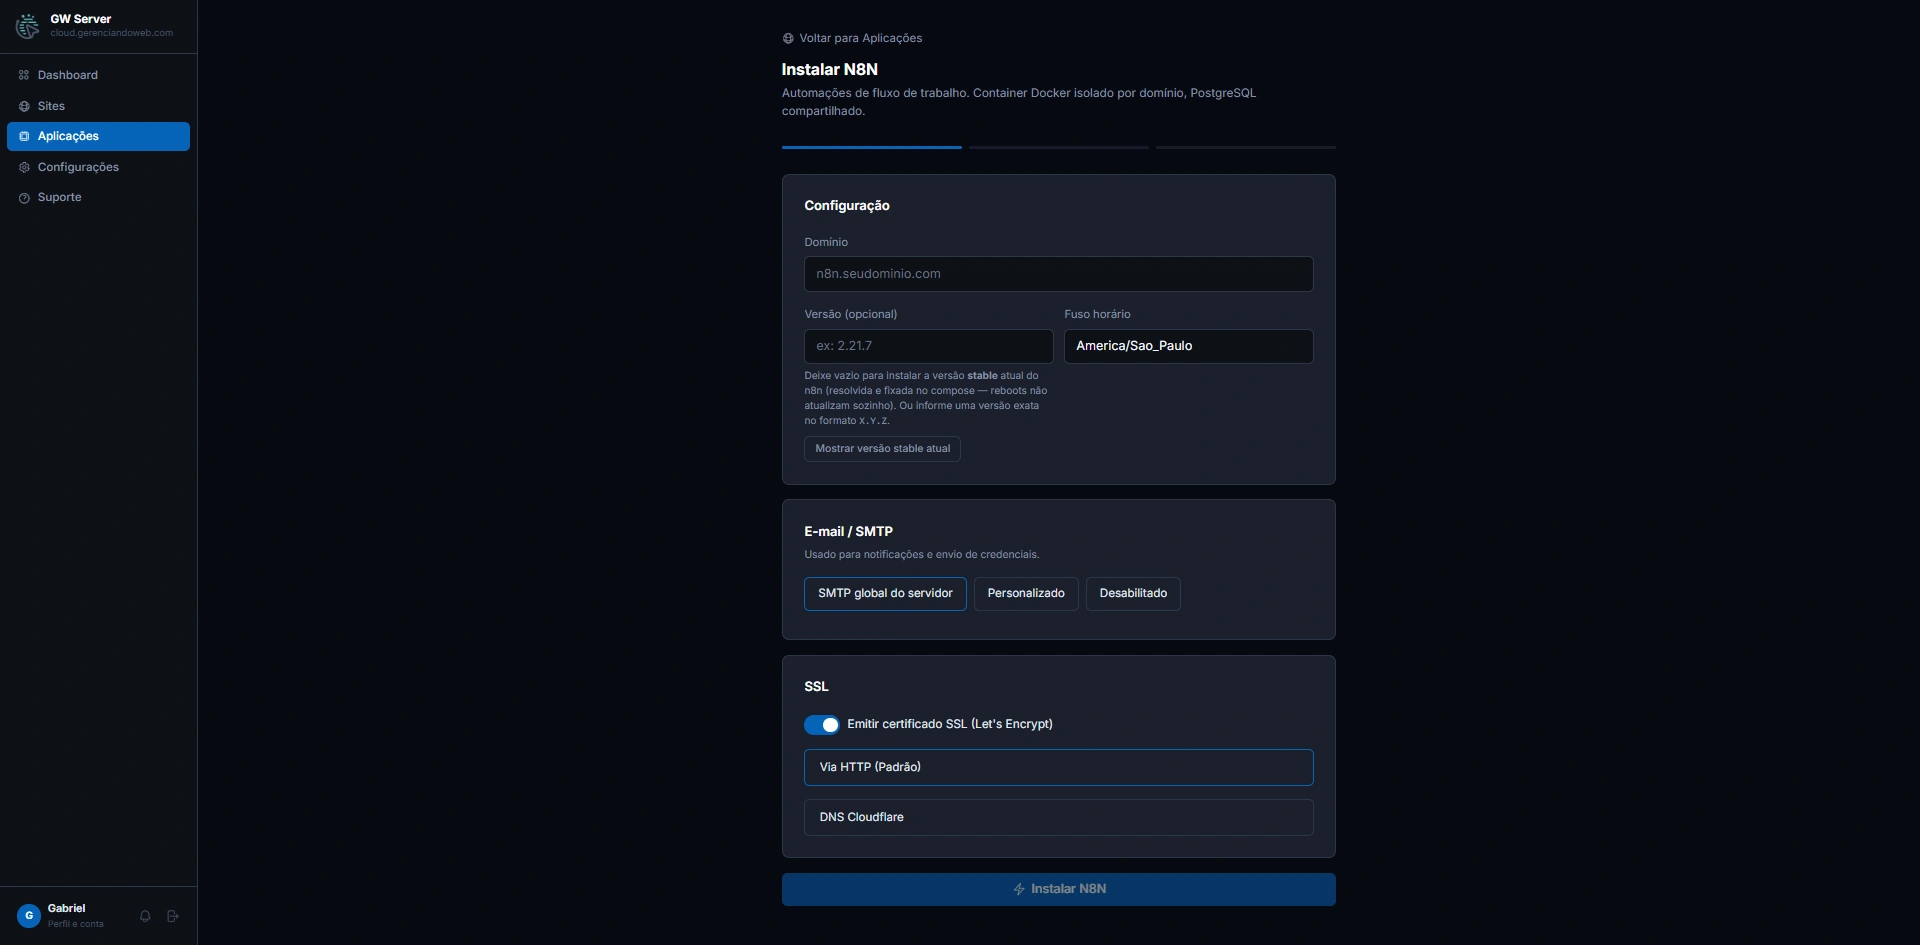Click the Aplicações icon in sidebar
This screenshot has width=1920, height=945.
tap(24, 136)
